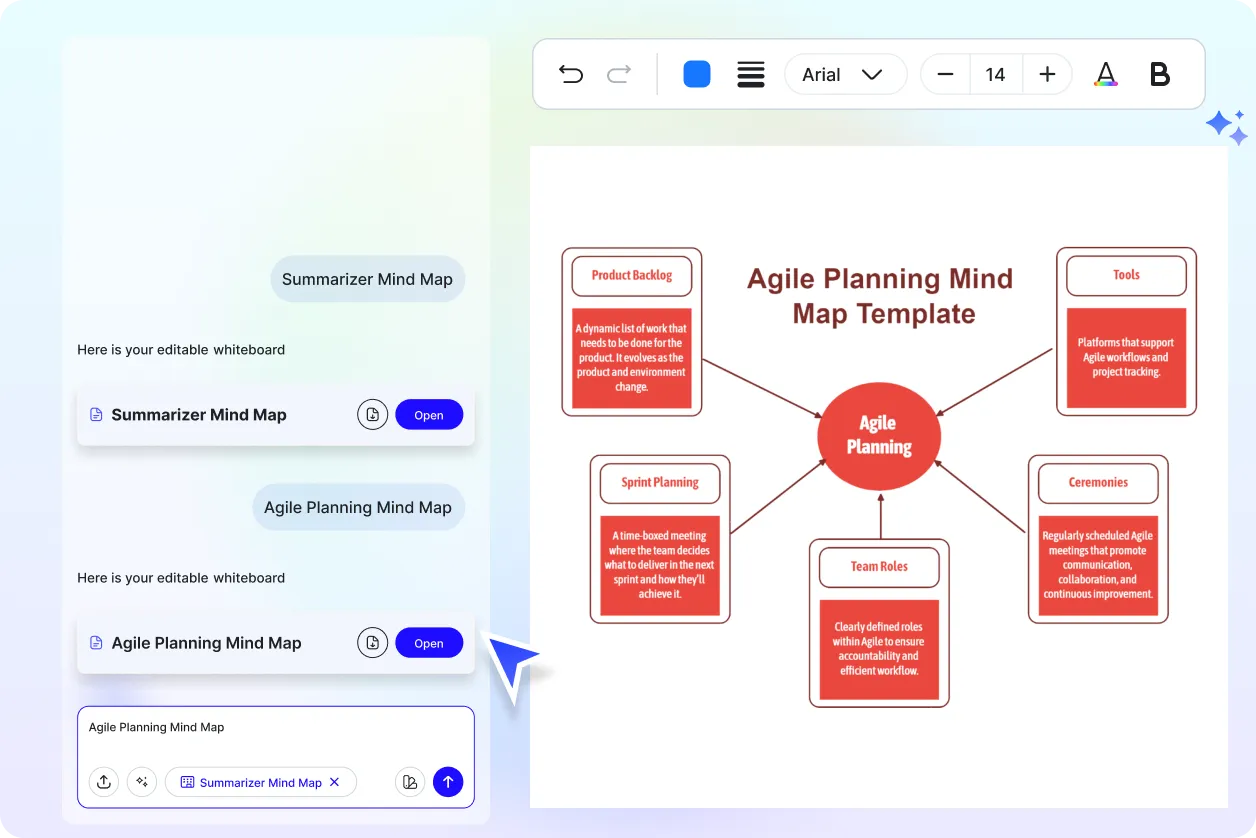Select the Ceremonies description red box
The height and width of the screenshot is (838, 1256).
[x=1098, y=565]
